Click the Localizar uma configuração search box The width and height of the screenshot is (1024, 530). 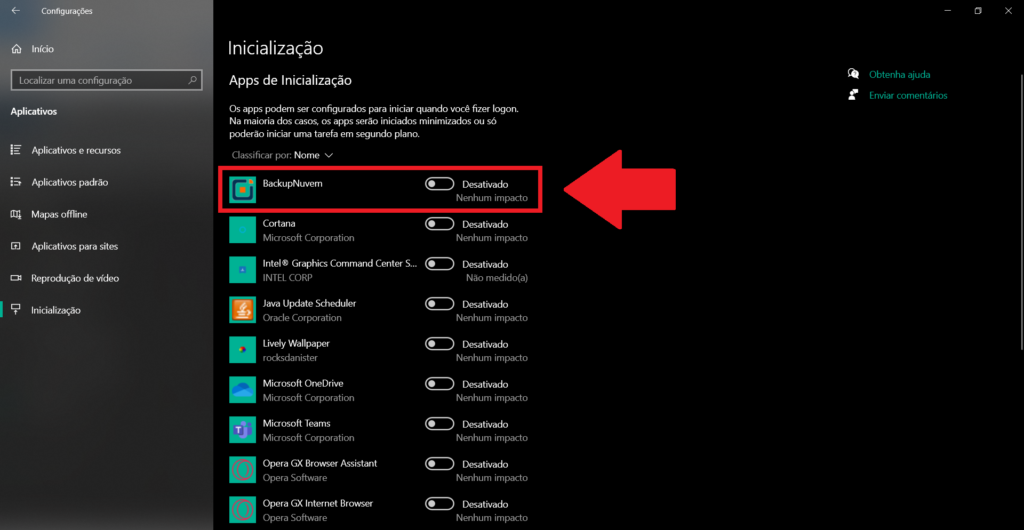[x=106, y=80]
